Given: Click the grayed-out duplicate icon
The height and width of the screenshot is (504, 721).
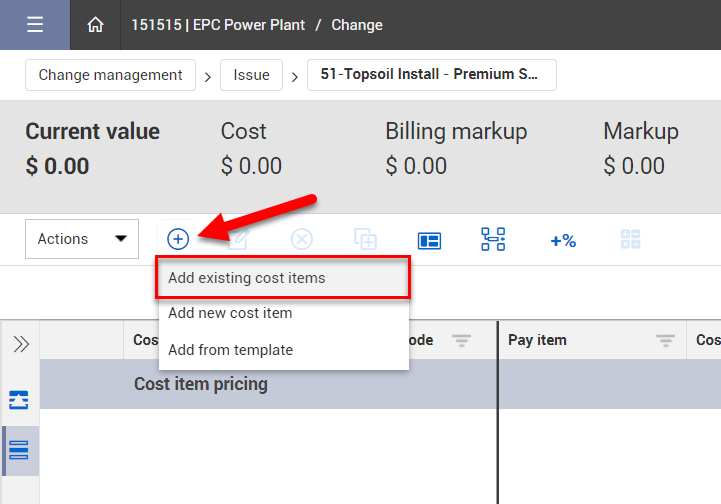Looking at the screenshot, I should pyautogui.click(x=365, y=239).
